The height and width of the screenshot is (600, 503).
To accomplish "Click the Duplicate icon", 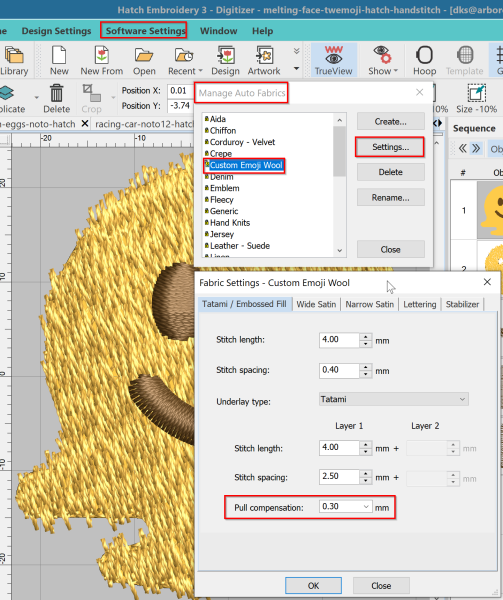I will pyautogui.click(x=11, y=99).
